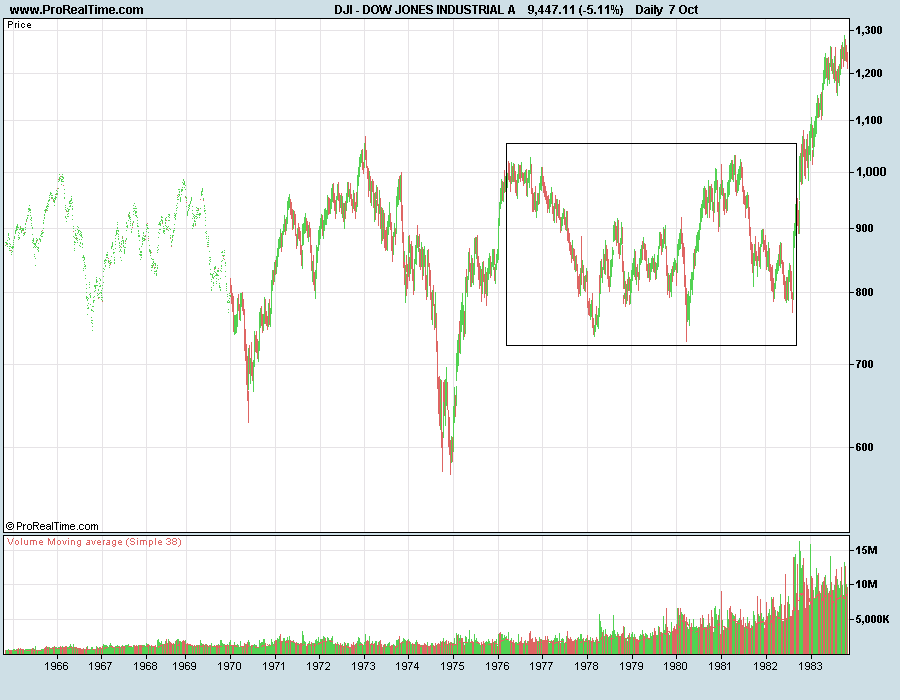900x700 pixels.
Task: Click the 7 Oct date label
Action: (x=683, y=10)
